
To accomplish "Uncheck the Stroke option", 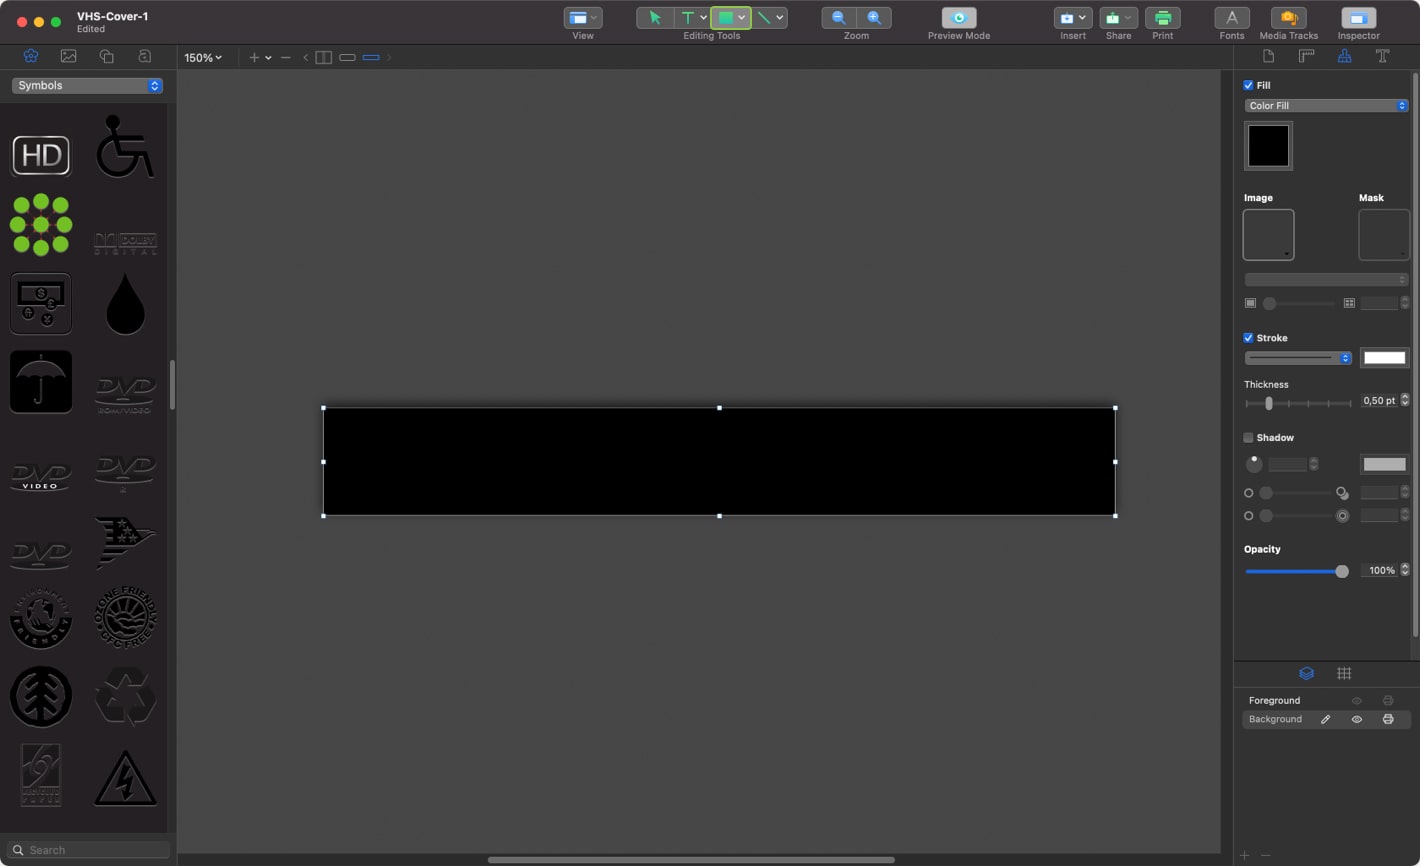I will 1248,338.
